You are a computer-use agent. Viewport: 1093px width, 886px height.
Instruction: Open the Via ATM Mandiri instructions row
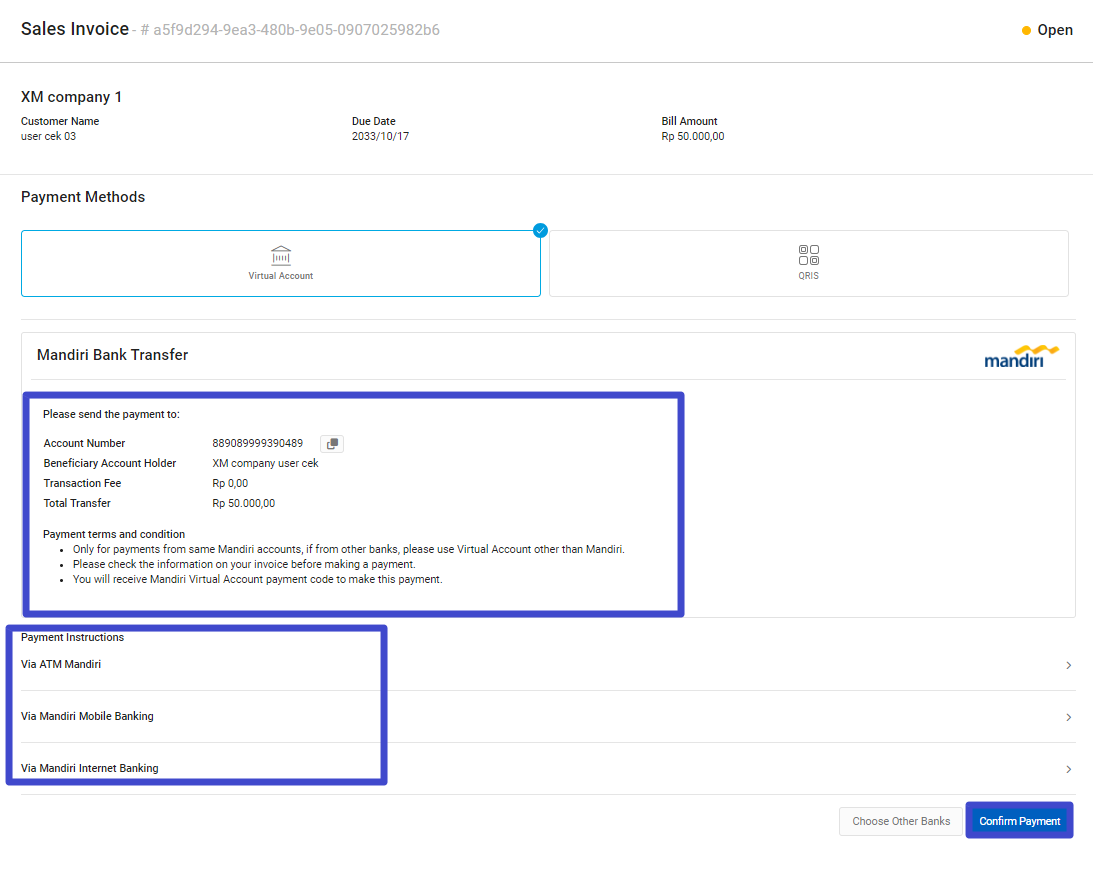click(x=548, y=665)
